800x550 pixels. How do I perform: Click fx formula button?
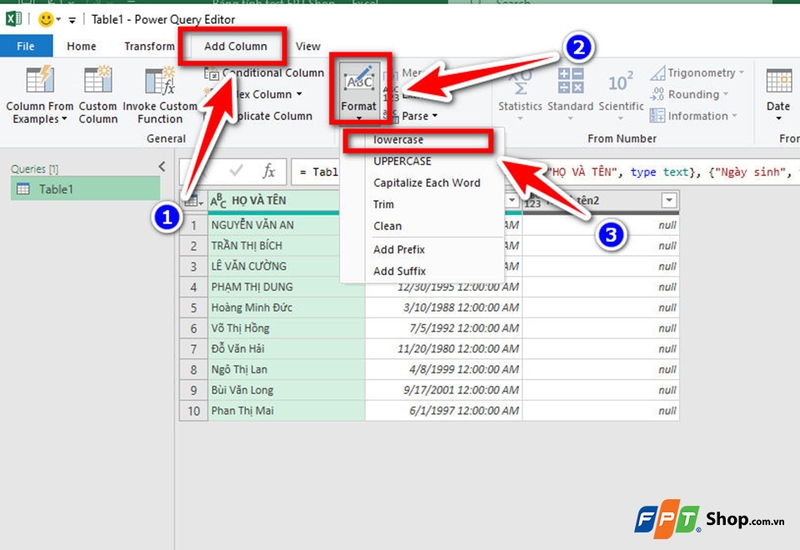pyautogui.click(x=269, y=171)
